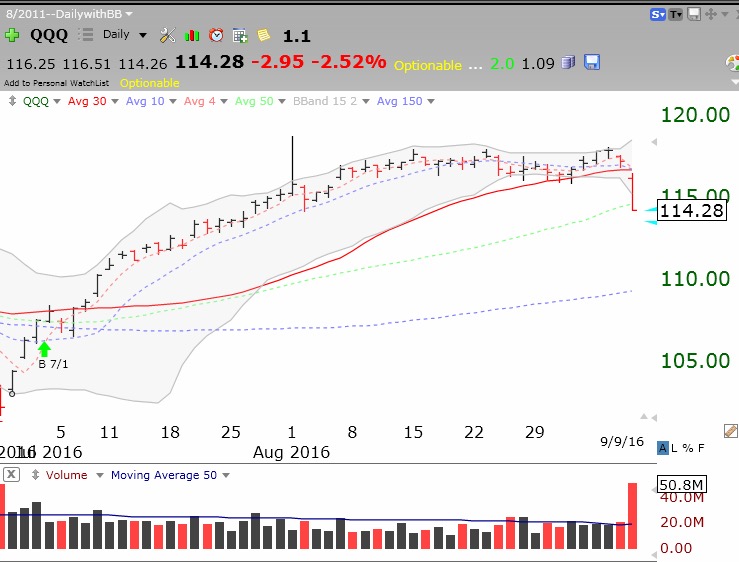This screenshot has width=739, height=562.
Task: Click the gray T template button
Action: 675,15
